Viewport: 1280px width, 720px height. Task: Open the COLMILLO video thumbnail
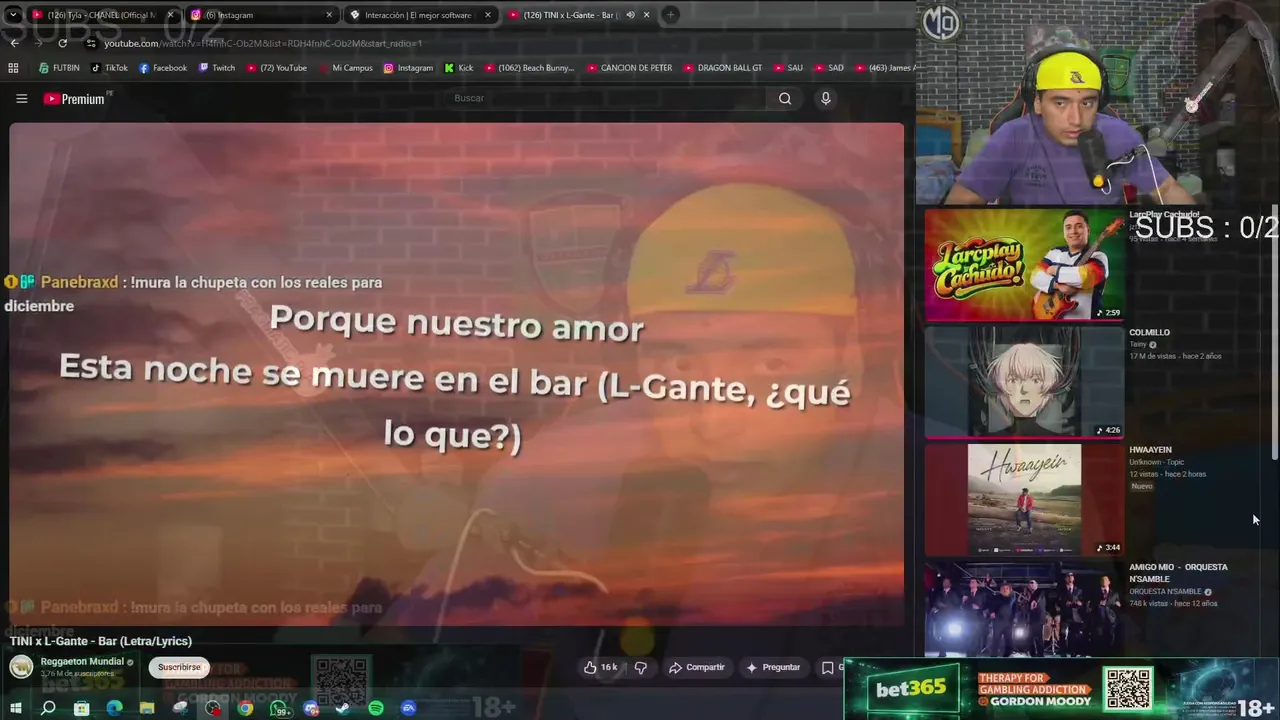[1024, 382]
